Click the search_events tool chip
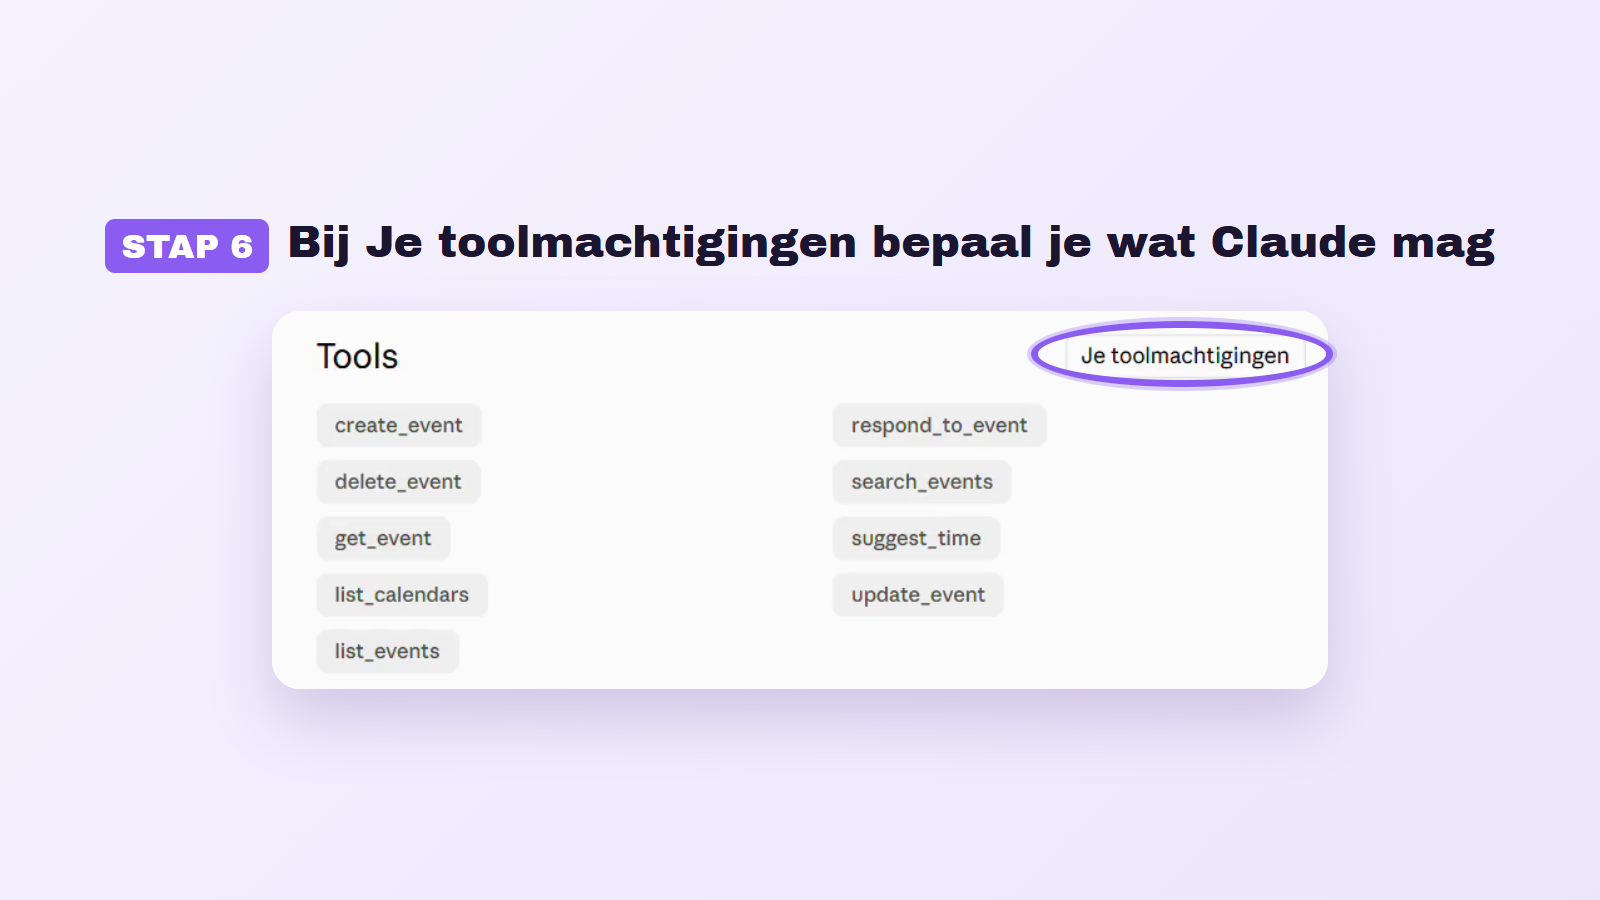The height and width of the screenshot is (900, 1600). tap(922, 482)
